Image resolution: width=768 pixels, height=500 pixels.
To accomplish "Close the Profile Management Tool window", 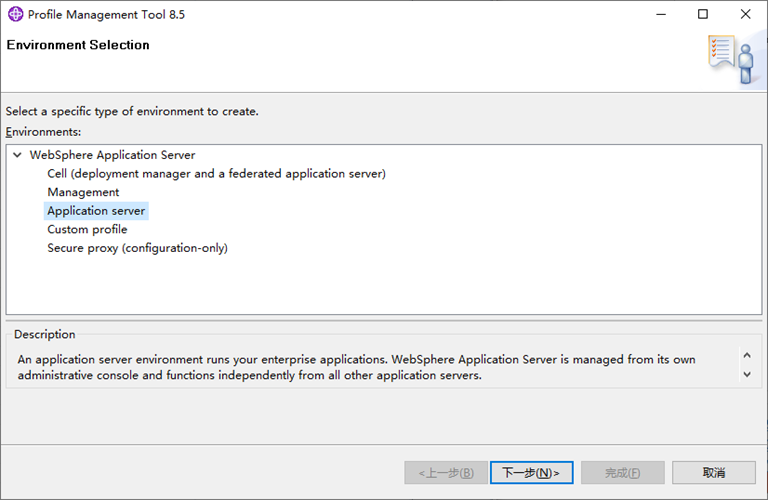I will (x=745, y=14).
